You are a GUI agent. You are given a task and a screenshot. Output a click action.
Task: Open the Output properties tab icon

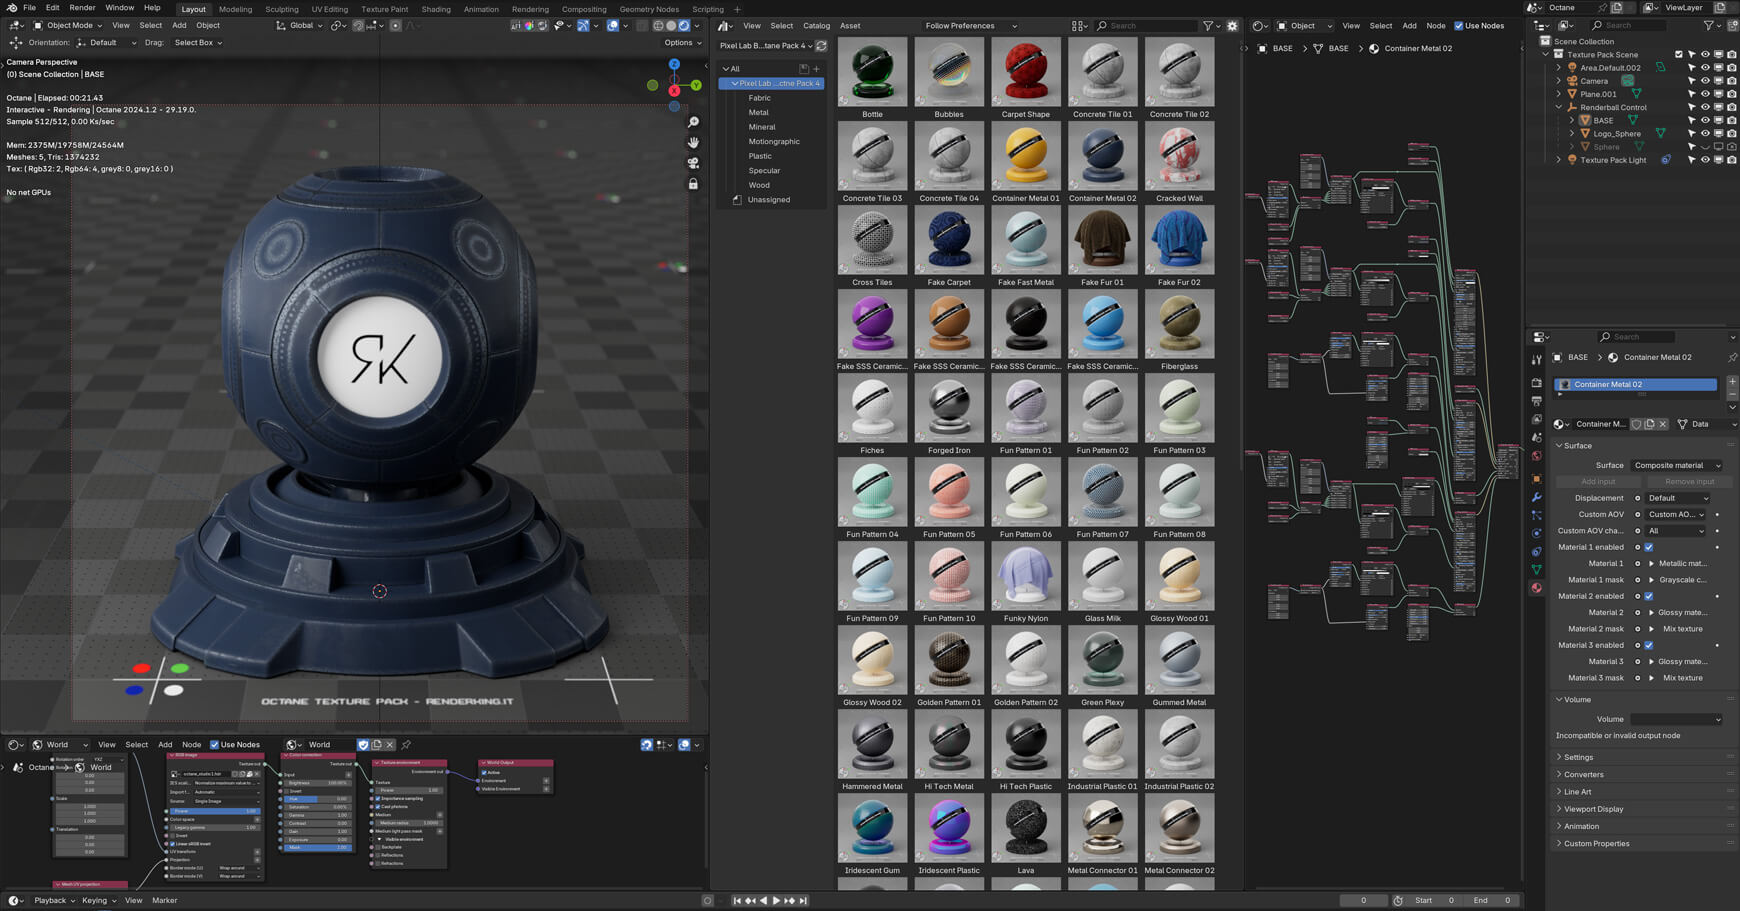coord(1537,401)
